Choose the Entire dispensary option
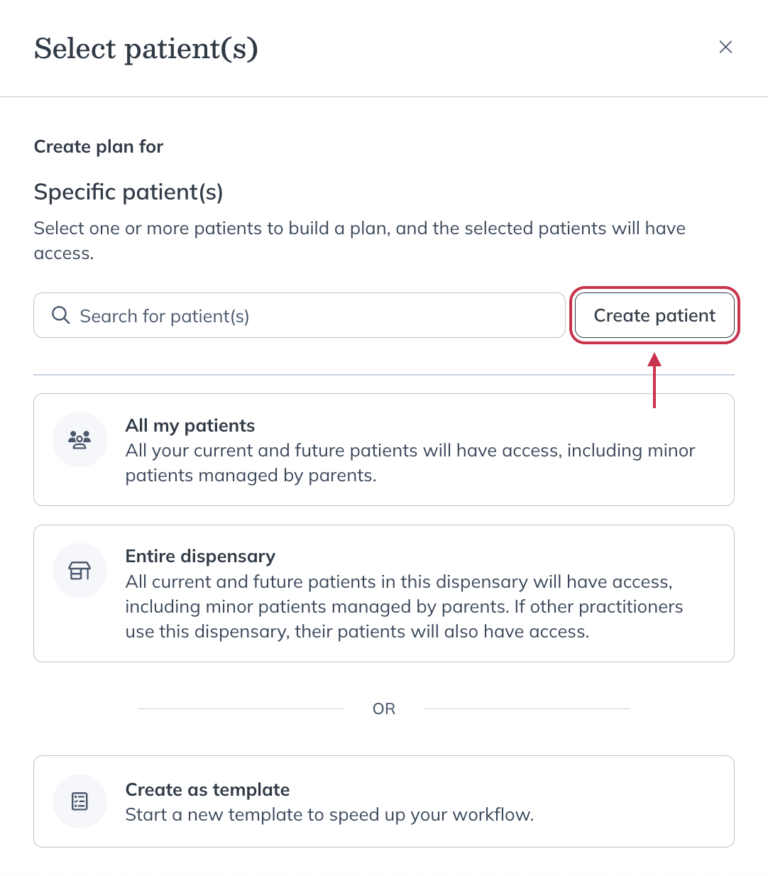 tap(384, 593)
